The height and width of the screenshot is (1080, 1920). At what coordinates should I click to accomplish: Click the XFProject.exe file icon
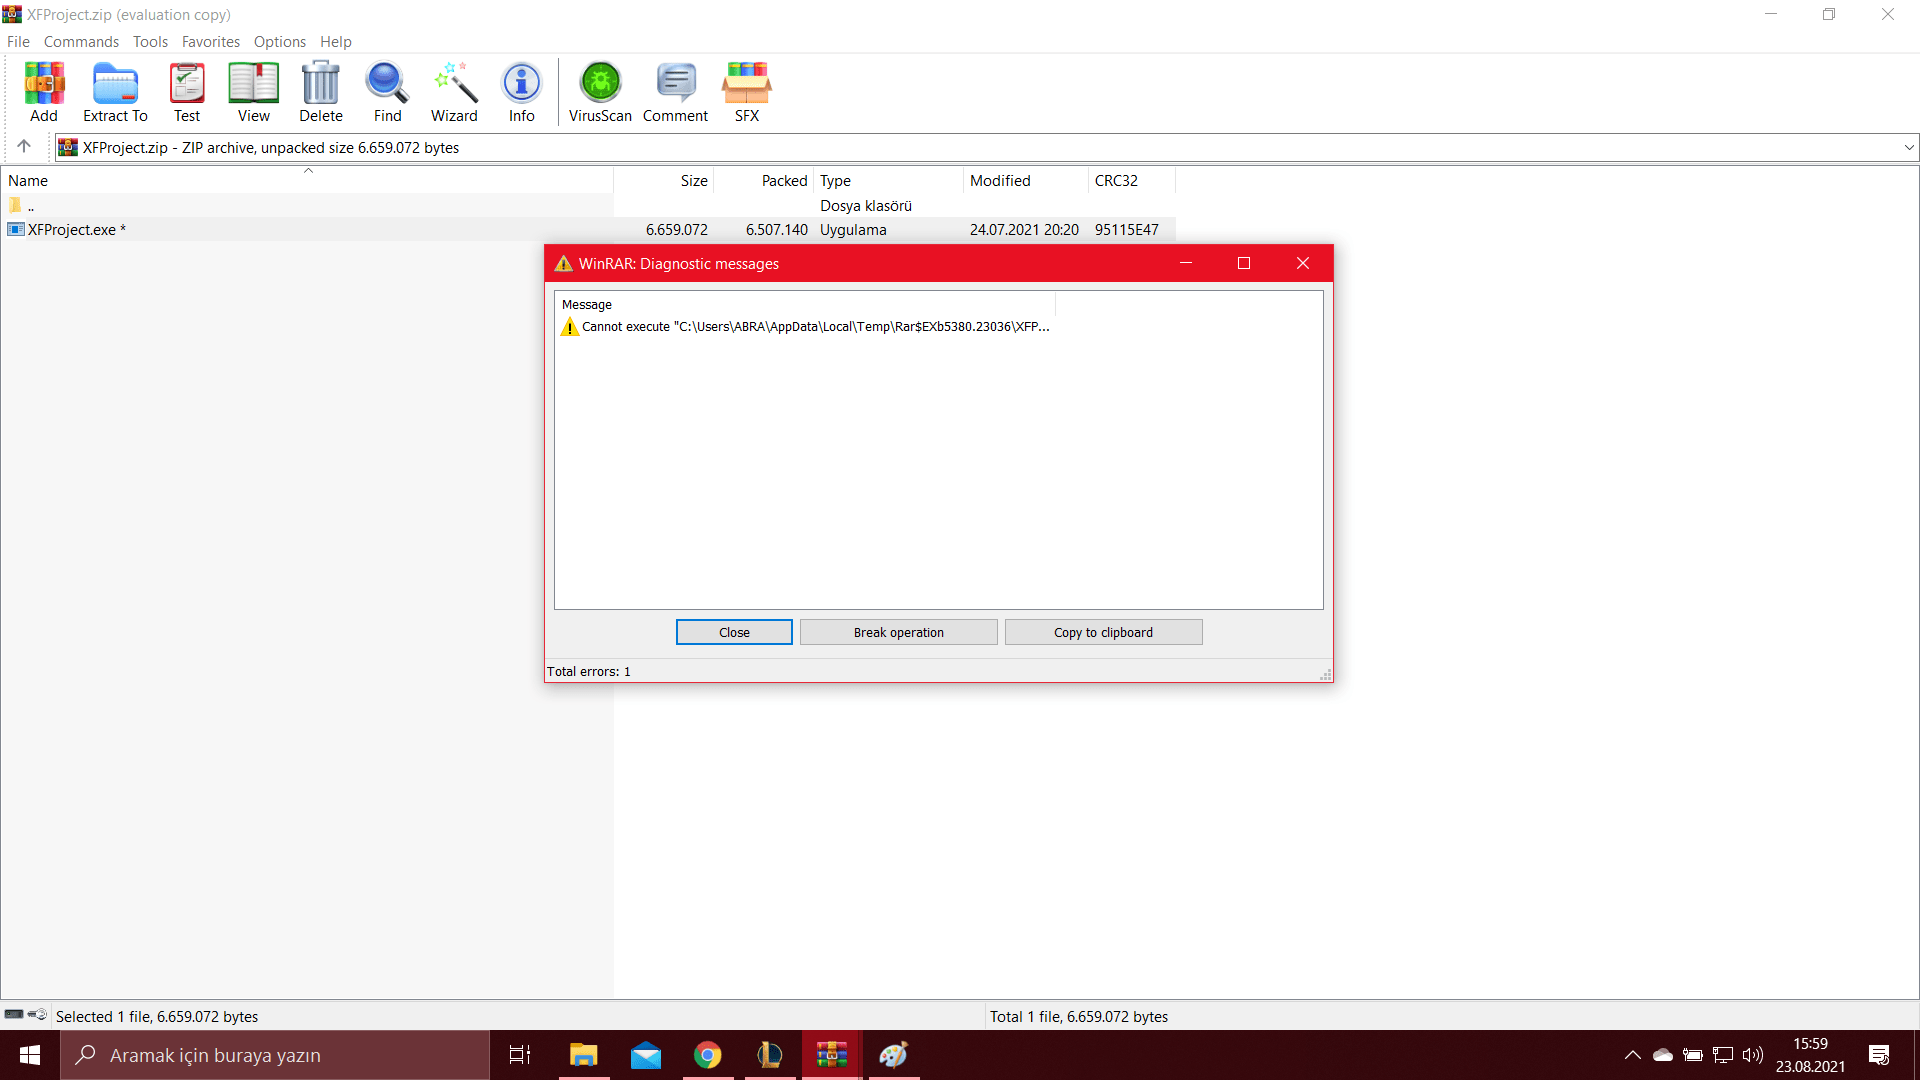[x=16, y=229]
